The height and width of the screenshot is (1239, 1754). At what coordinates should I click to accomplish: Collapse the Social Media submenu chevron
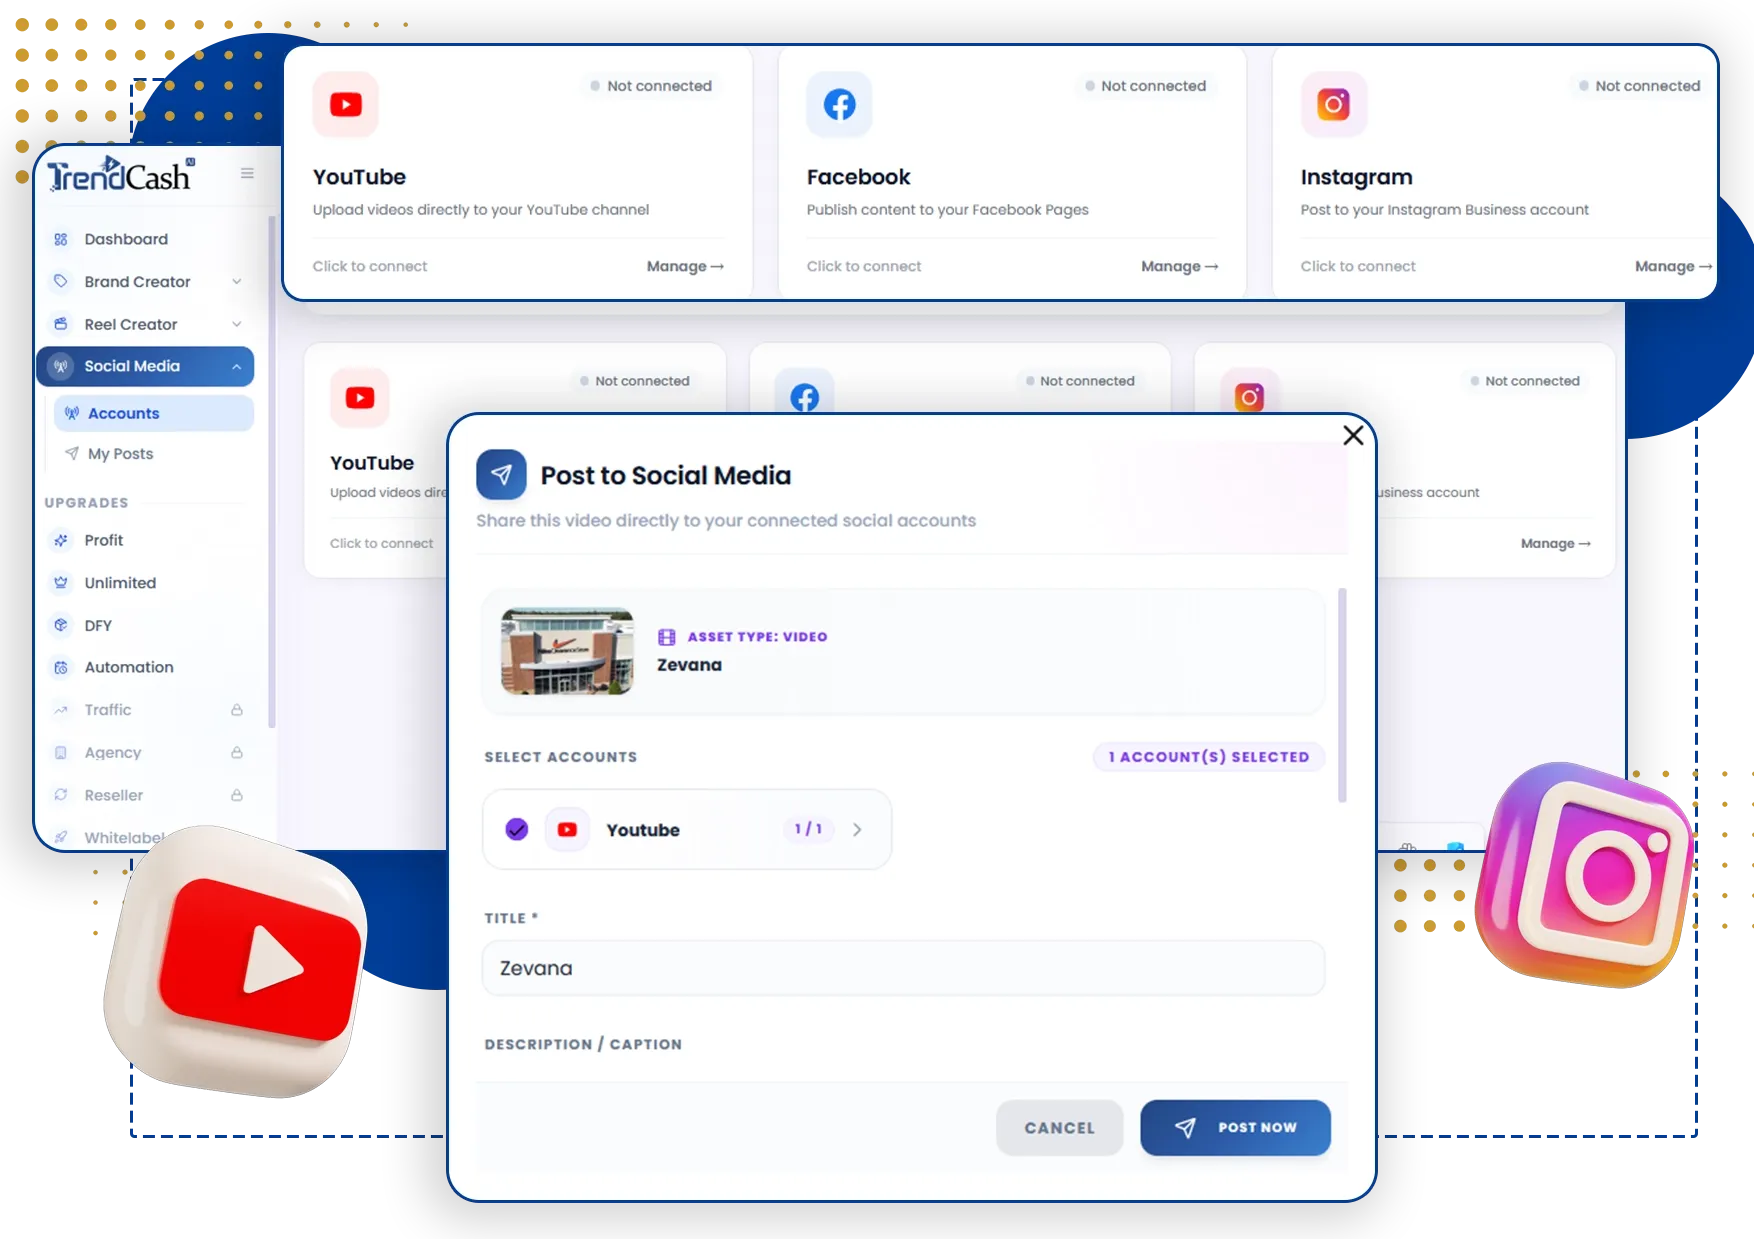[x=237, y=367]
